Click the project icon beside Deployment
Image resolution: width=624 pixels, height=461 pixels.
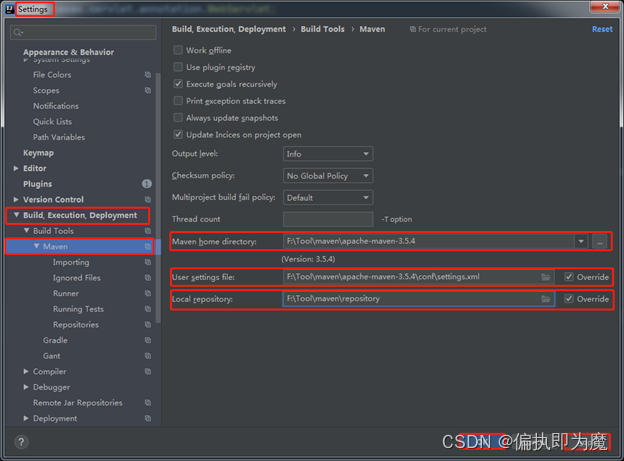(148, 418)
